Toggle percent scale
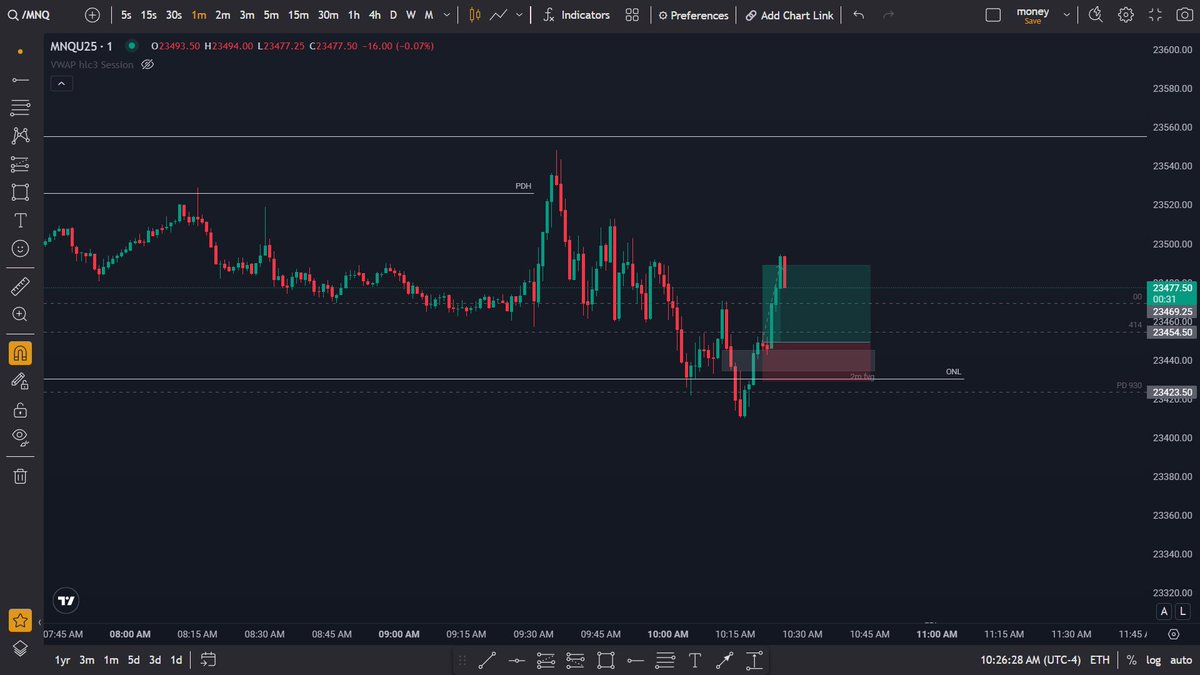The image size is (1200, 675). click(x=1131, y=660)
